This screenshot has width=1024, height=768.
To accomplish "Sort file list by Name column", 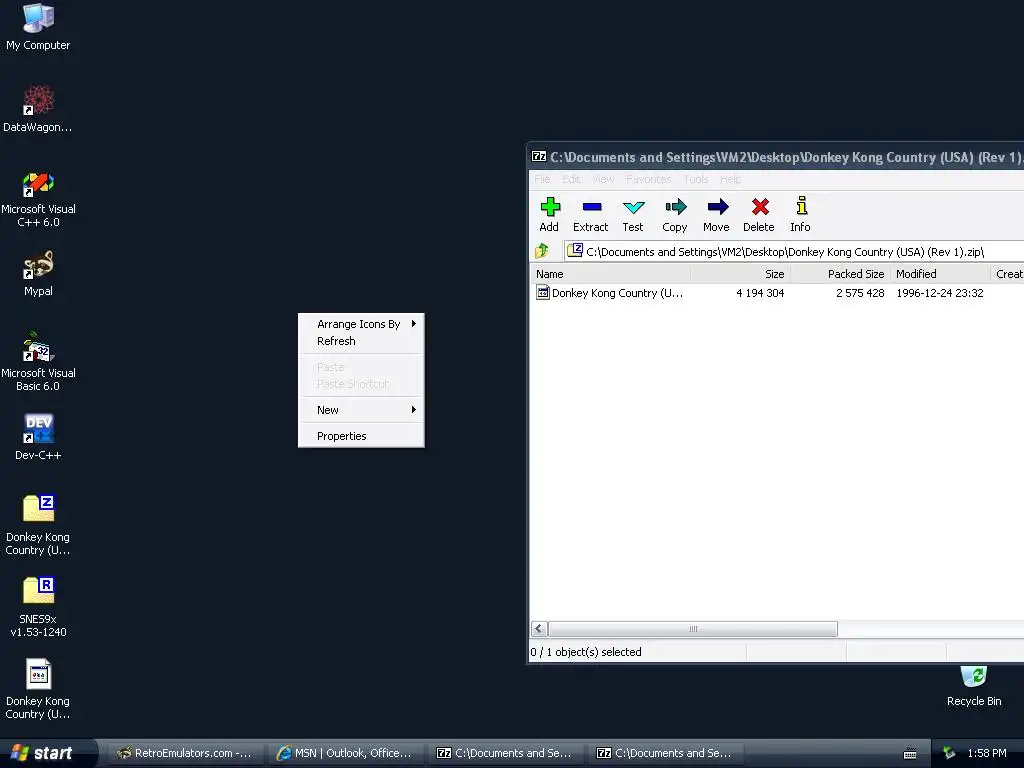I will (610, 274).
